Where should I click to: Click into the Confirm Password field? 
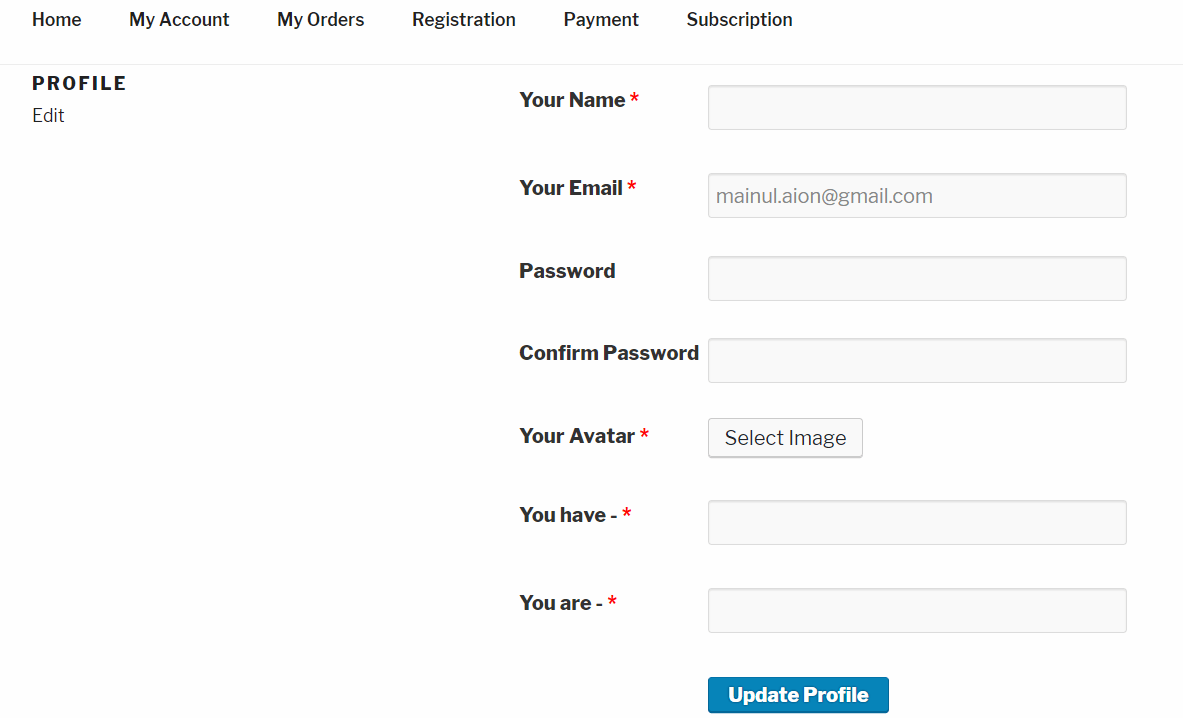point(917,361)
